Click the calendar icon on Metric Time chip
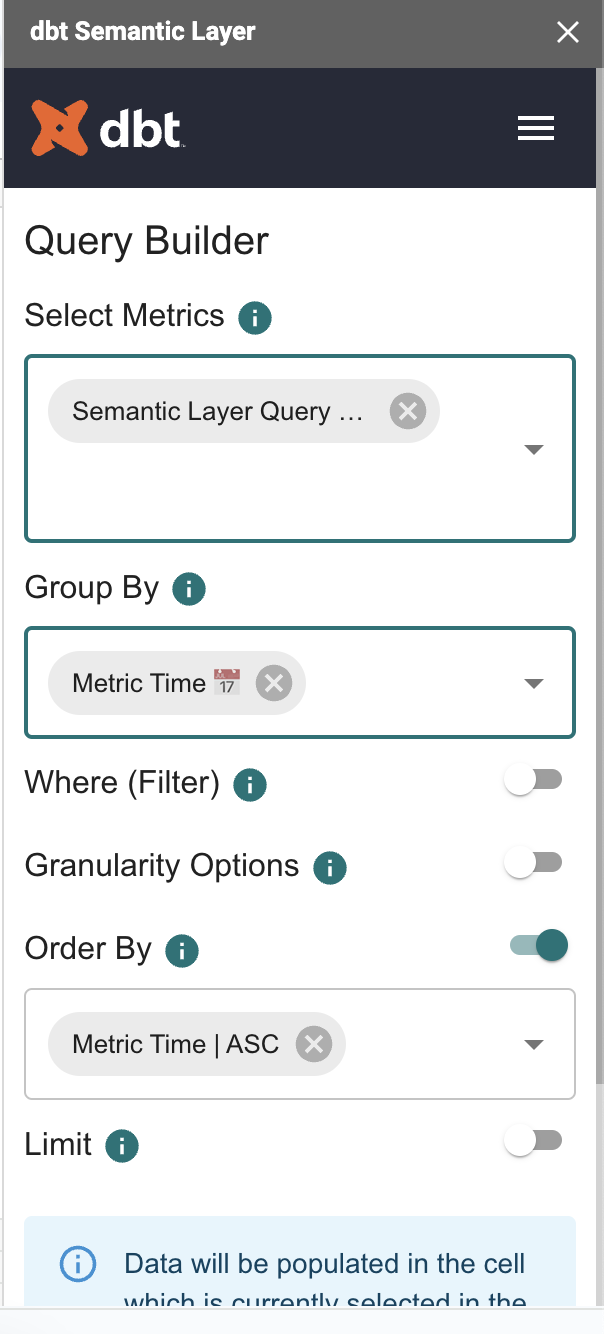This screenshot has height=1334, width=604. pos(227,682)
